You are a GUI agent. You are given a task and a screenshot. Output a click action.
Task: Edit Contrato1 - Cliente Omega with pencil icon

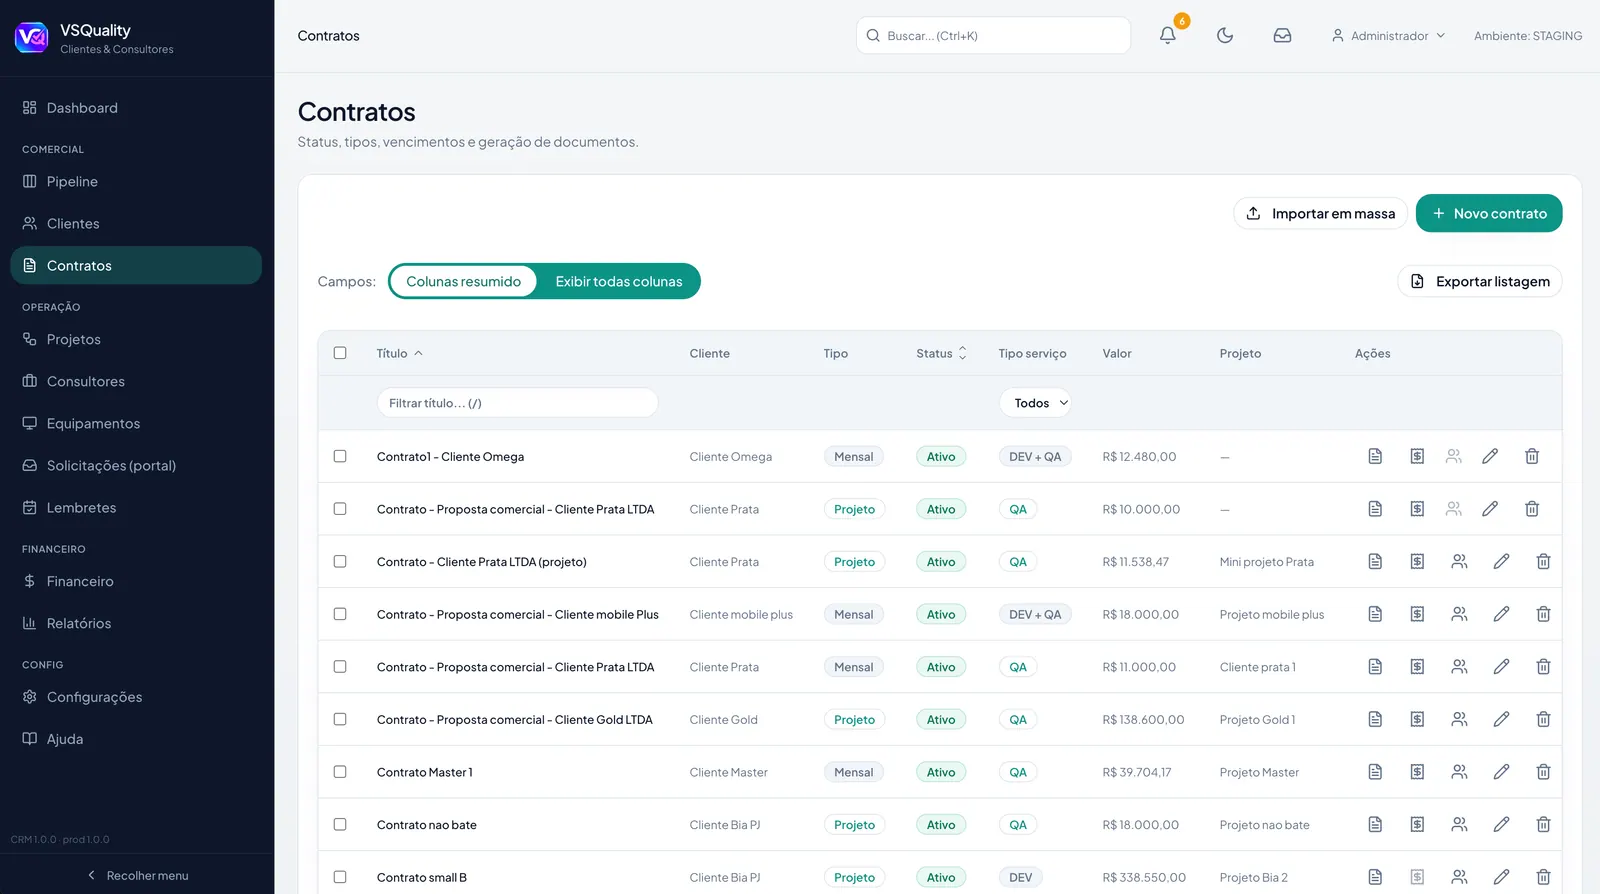[1490, 457]
